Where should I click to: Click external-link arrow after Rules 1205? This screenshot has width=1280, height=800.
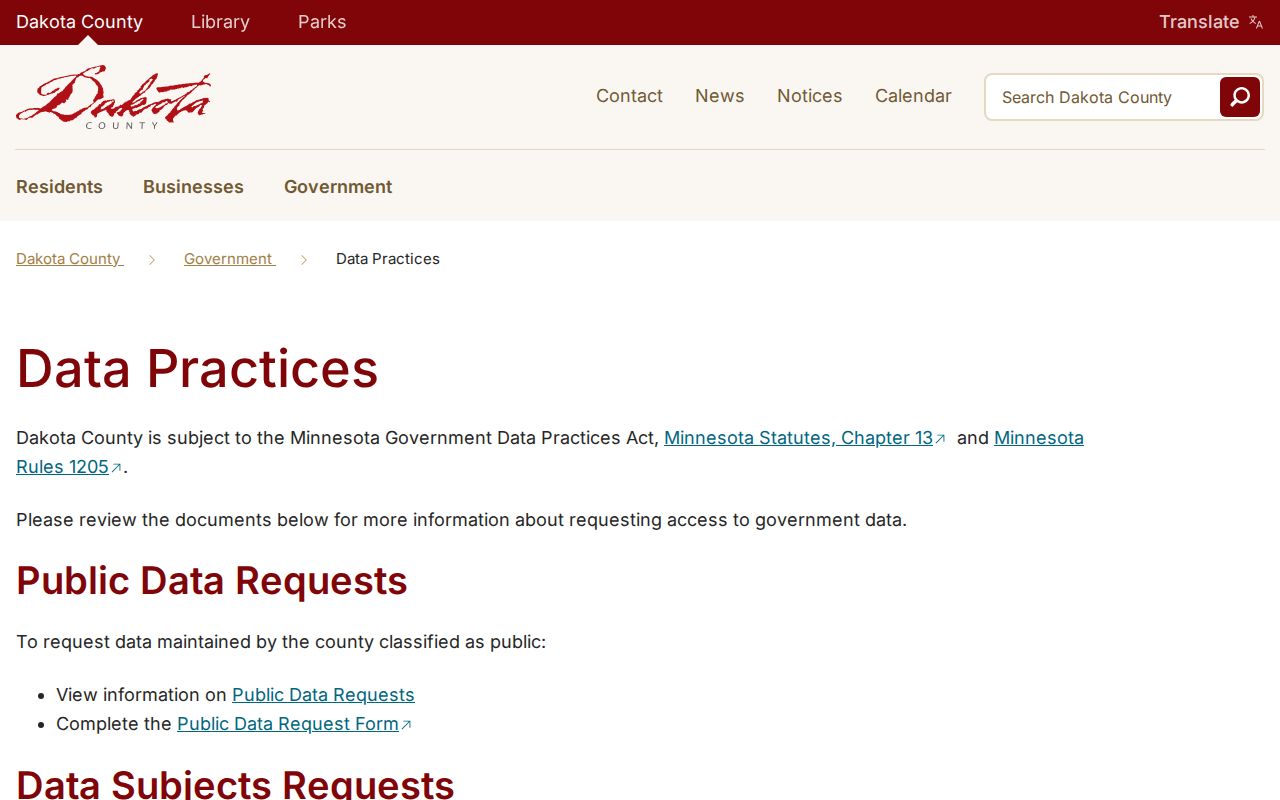coord(116,468)
